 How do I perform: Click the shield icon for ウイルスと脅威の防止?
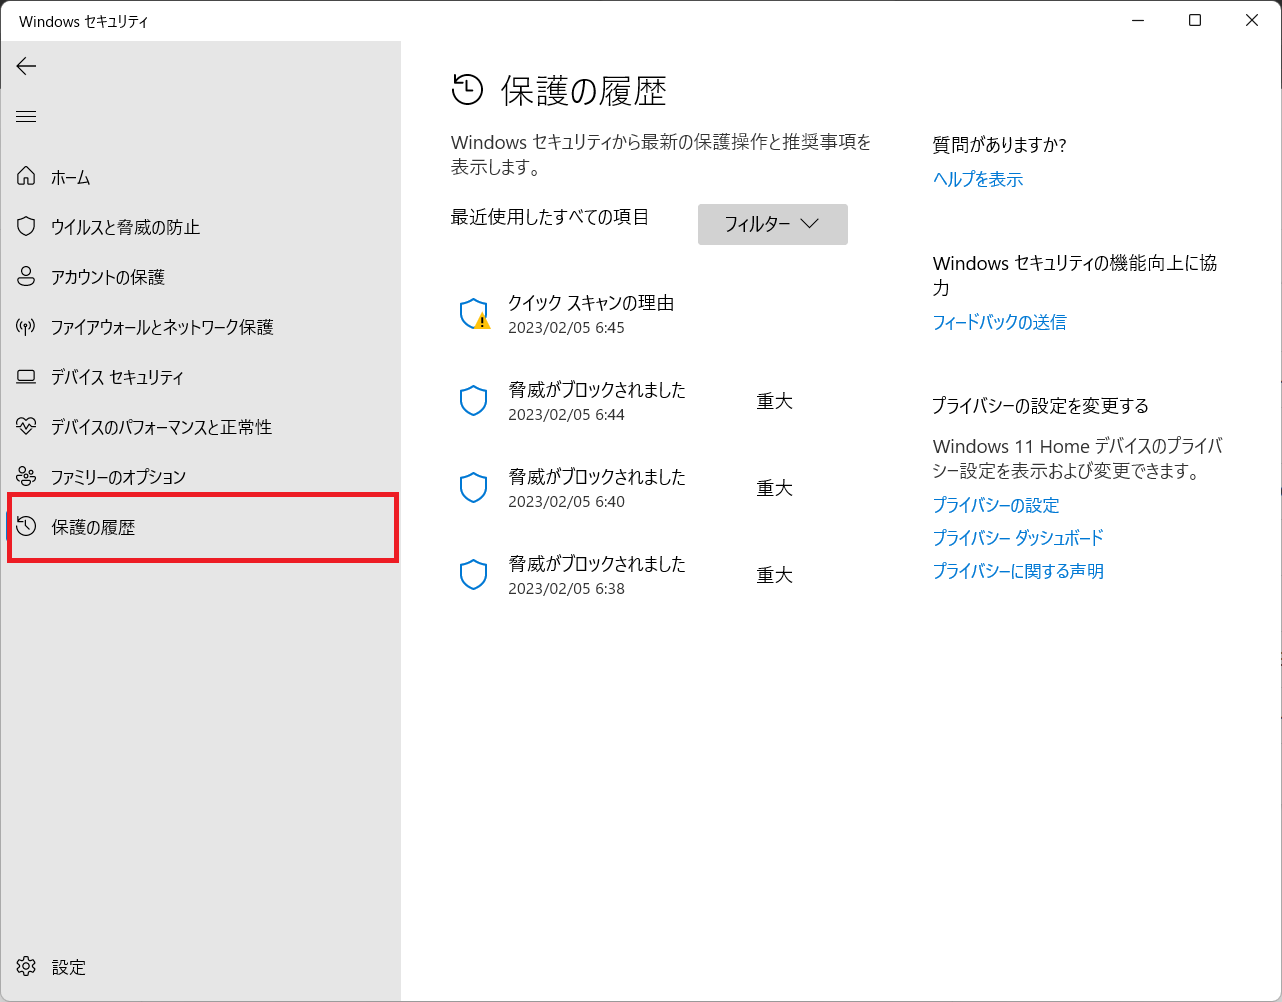[x=26, y=226]
